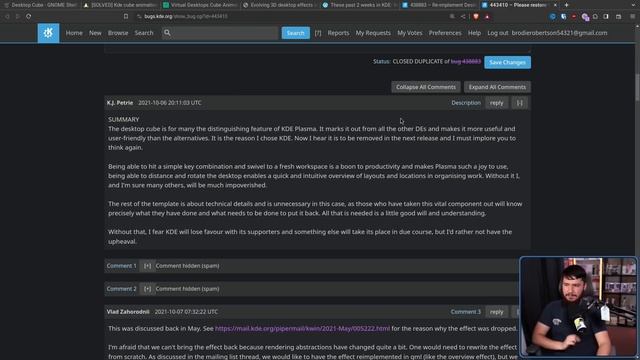Open the Reports page

click(338, 33)
